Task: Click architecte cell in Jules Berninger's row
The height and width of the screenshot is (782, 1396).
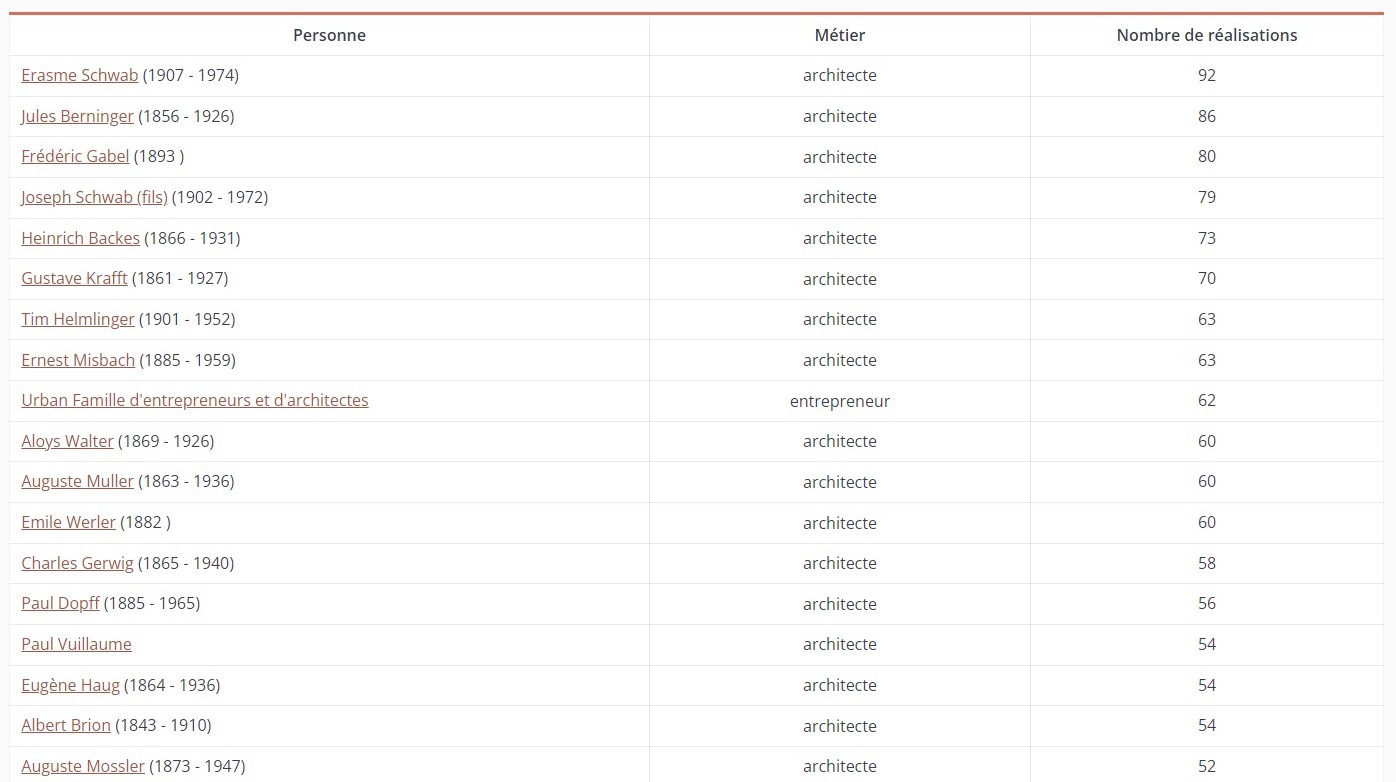Action: 840,116
